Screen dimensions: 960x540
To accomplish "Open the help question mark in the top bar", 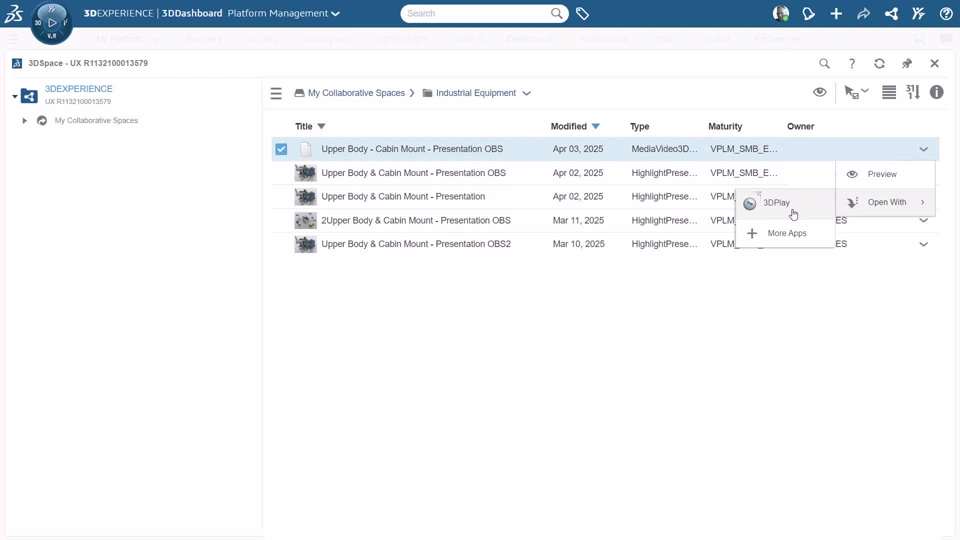I will (946, 13).
